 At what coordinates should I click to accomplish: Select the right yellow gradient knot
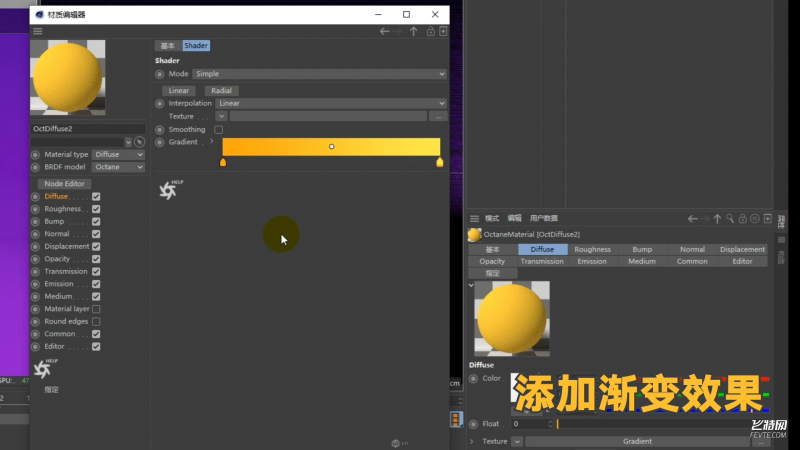click(440, 162)
